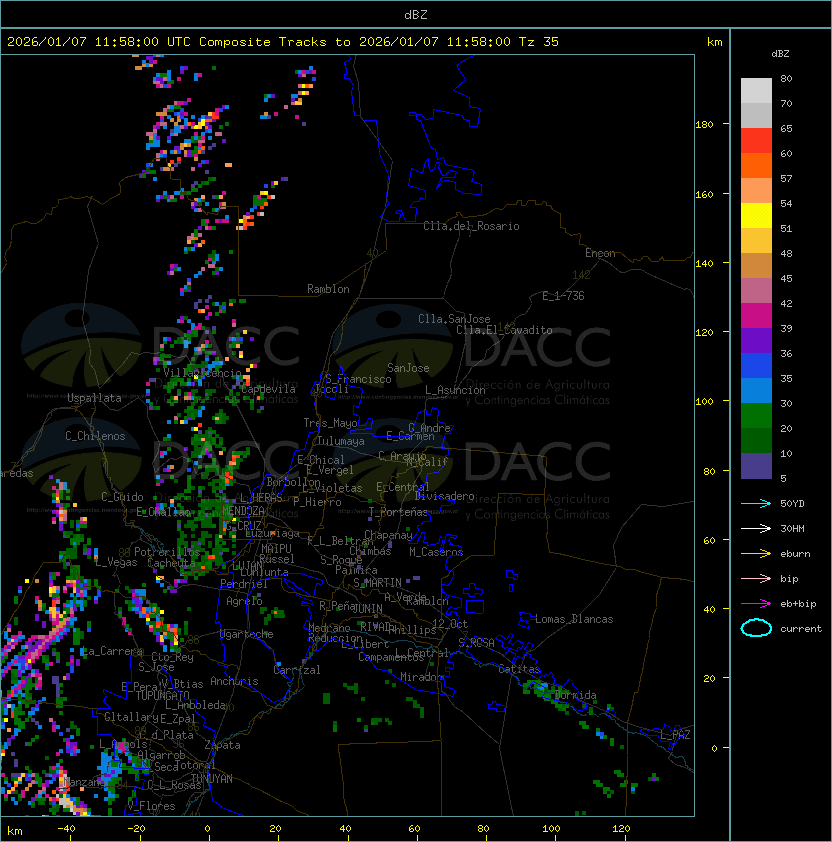This screenshot has width=832, height=842.
Task: Select the Carrizal place label
Action: (x=297, y=670)
